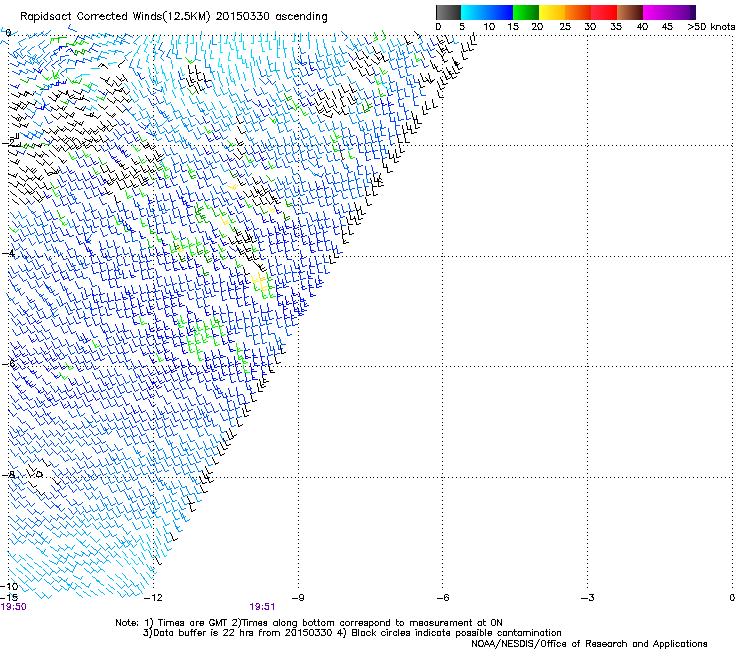Click the '-10' latitude axis label

9,586
